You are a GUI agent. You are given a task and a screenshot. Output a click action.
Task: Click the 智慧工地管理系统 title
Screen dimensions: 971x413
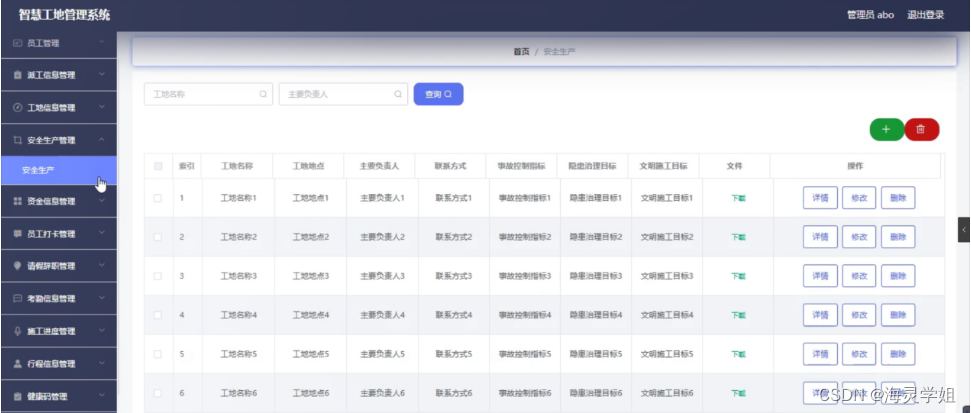(64, 15)
